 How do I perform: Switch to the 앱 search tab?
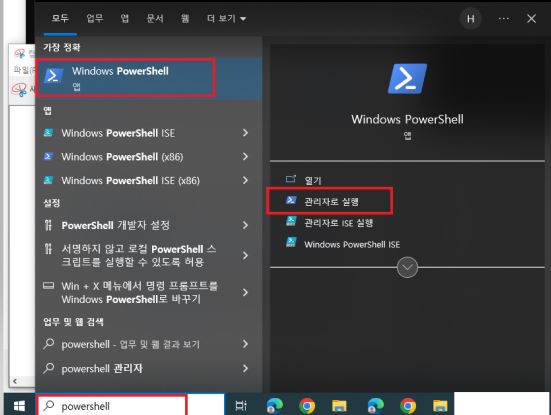125,18
